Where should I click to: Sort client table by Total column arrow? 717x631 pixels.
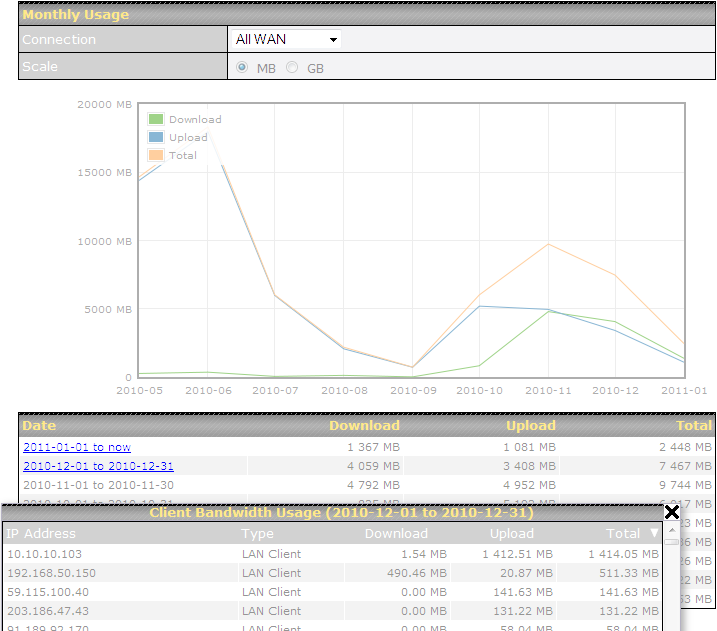tap(654, 533)
